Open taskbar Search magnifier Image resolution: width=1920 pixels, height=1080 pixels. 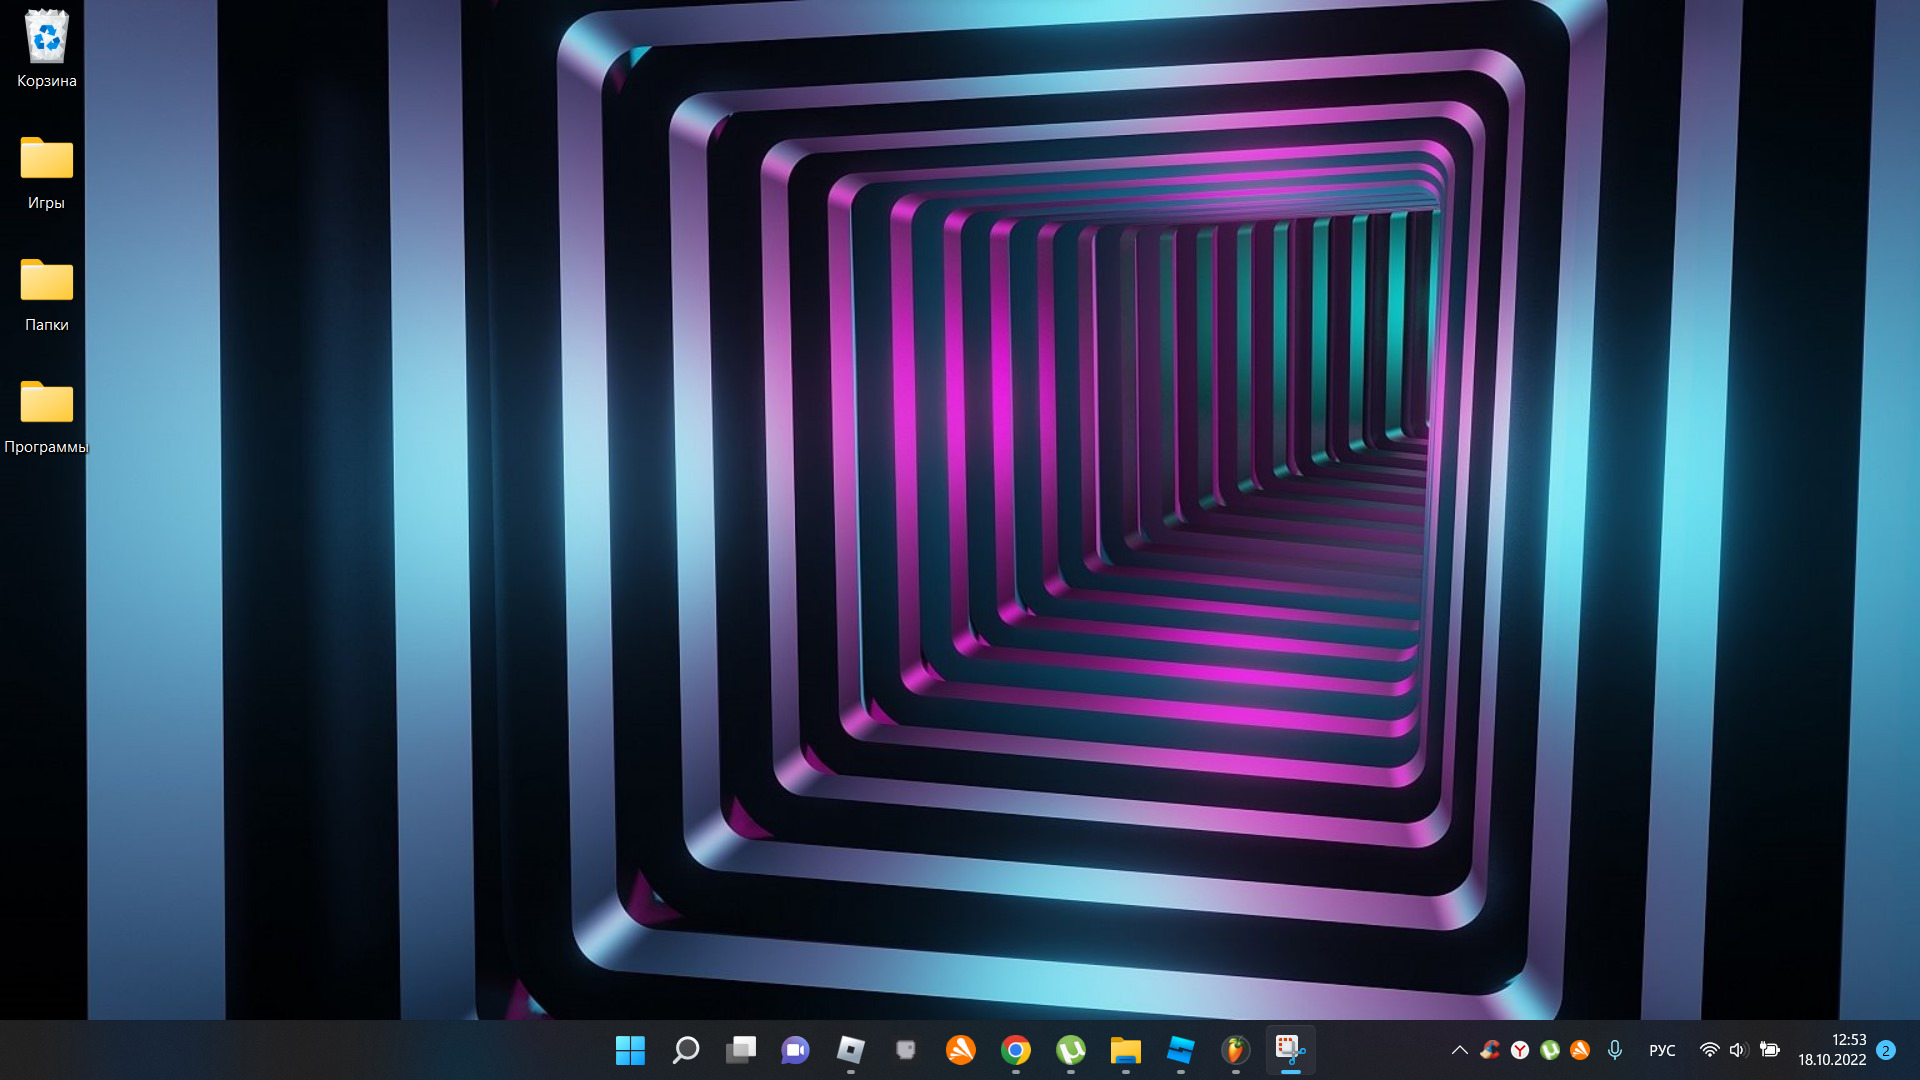[686, 1050]
